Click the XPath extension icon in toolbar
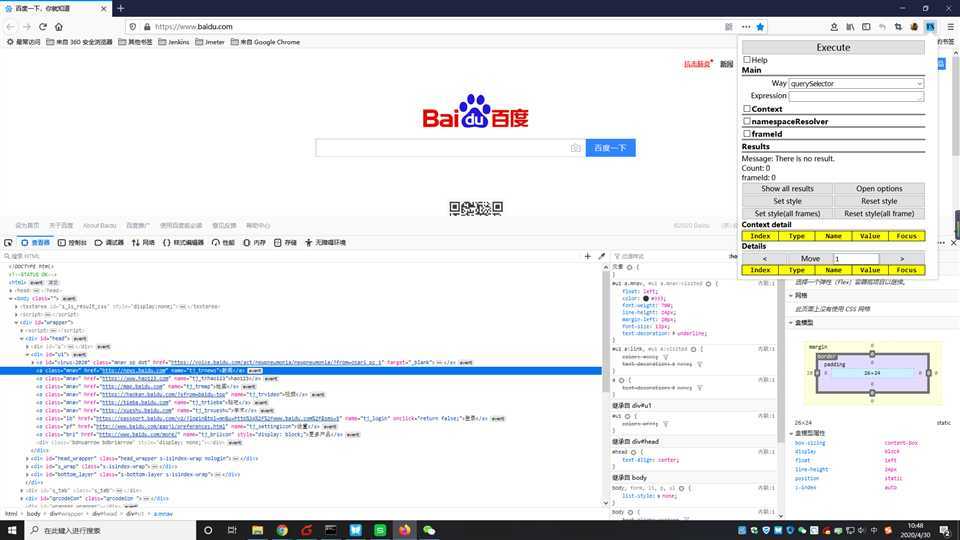Viewport: 960px width, 540px height. coord(930,27)
